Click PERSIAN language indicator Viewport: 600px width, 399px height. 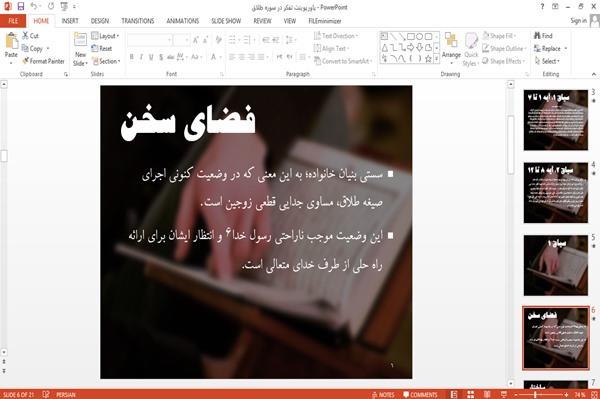click(x=66, y=394)
